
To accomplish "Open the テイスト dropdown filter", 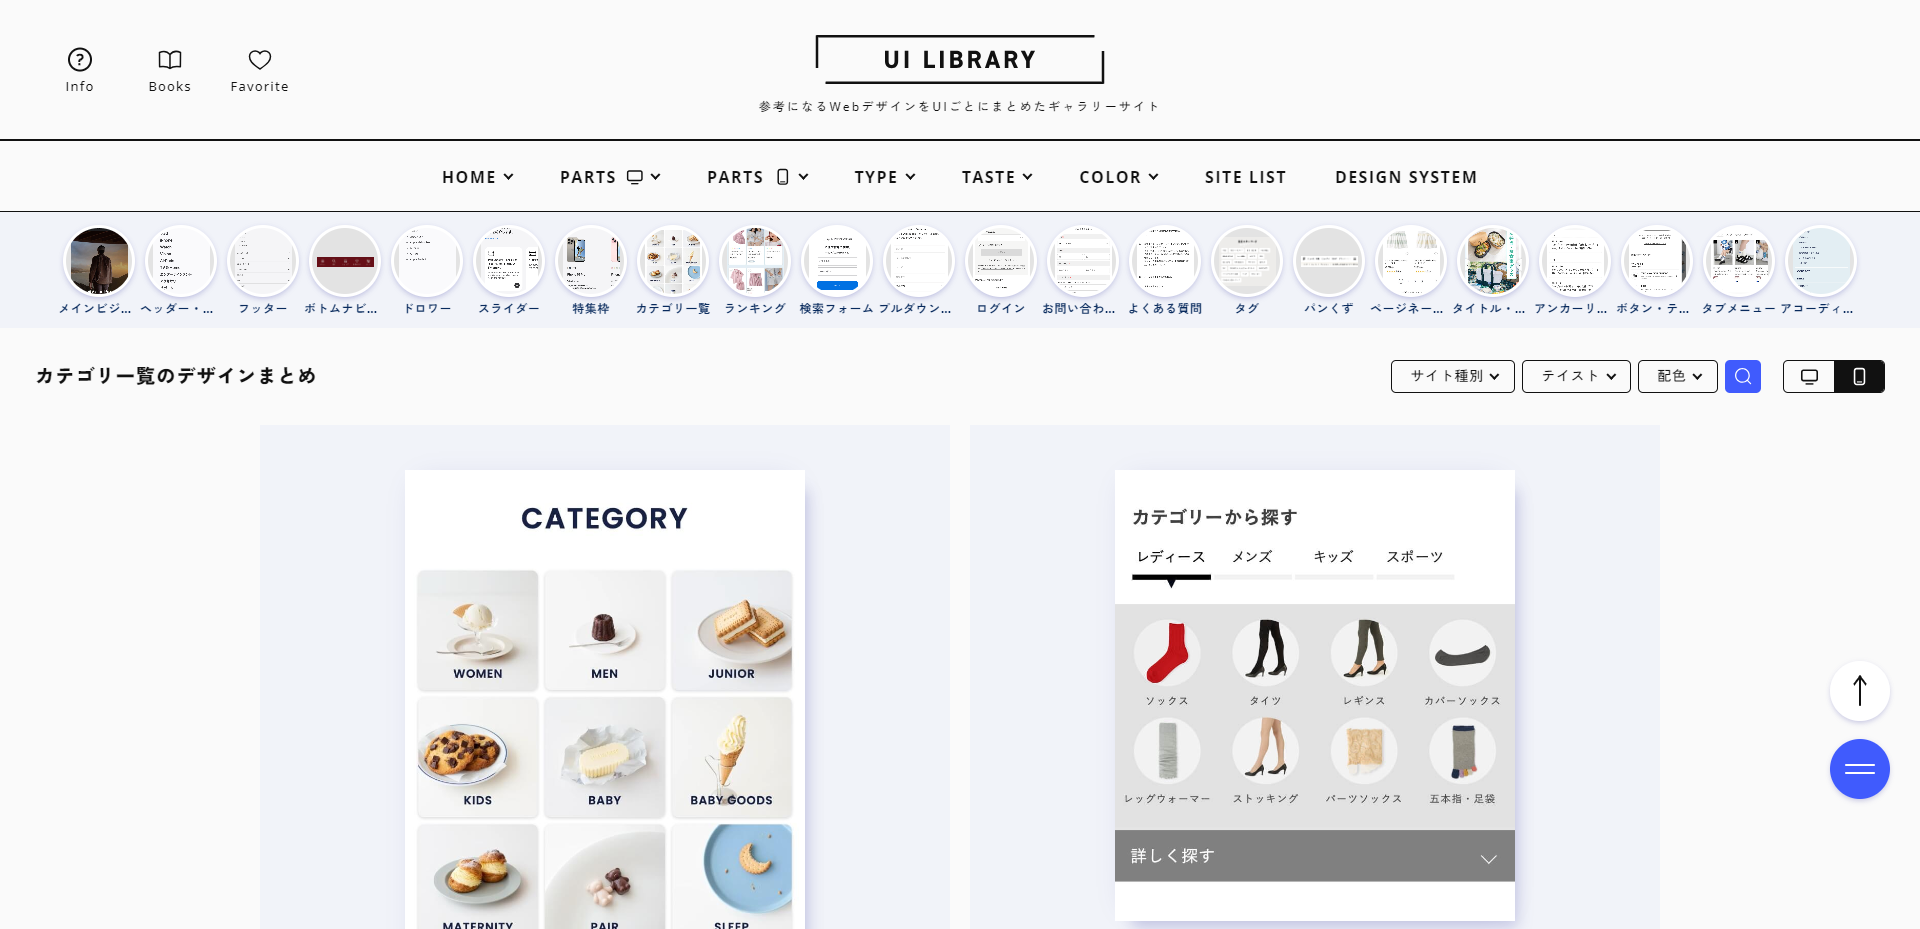I will click(1576, 376).
